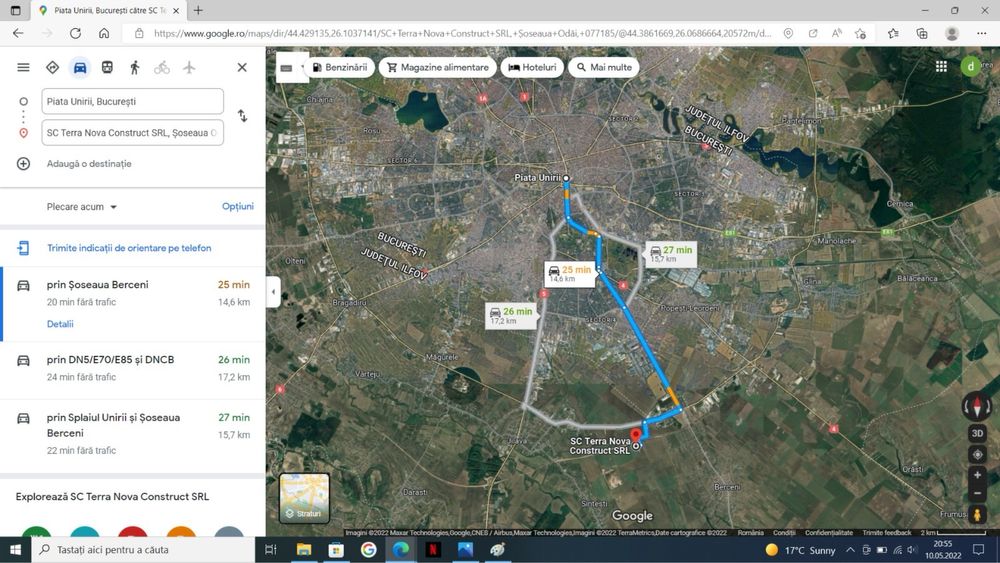Reset the map compass orientation
Viewport: 1000px width, 563px height.
pyautogui.click(x=977, y=406)
